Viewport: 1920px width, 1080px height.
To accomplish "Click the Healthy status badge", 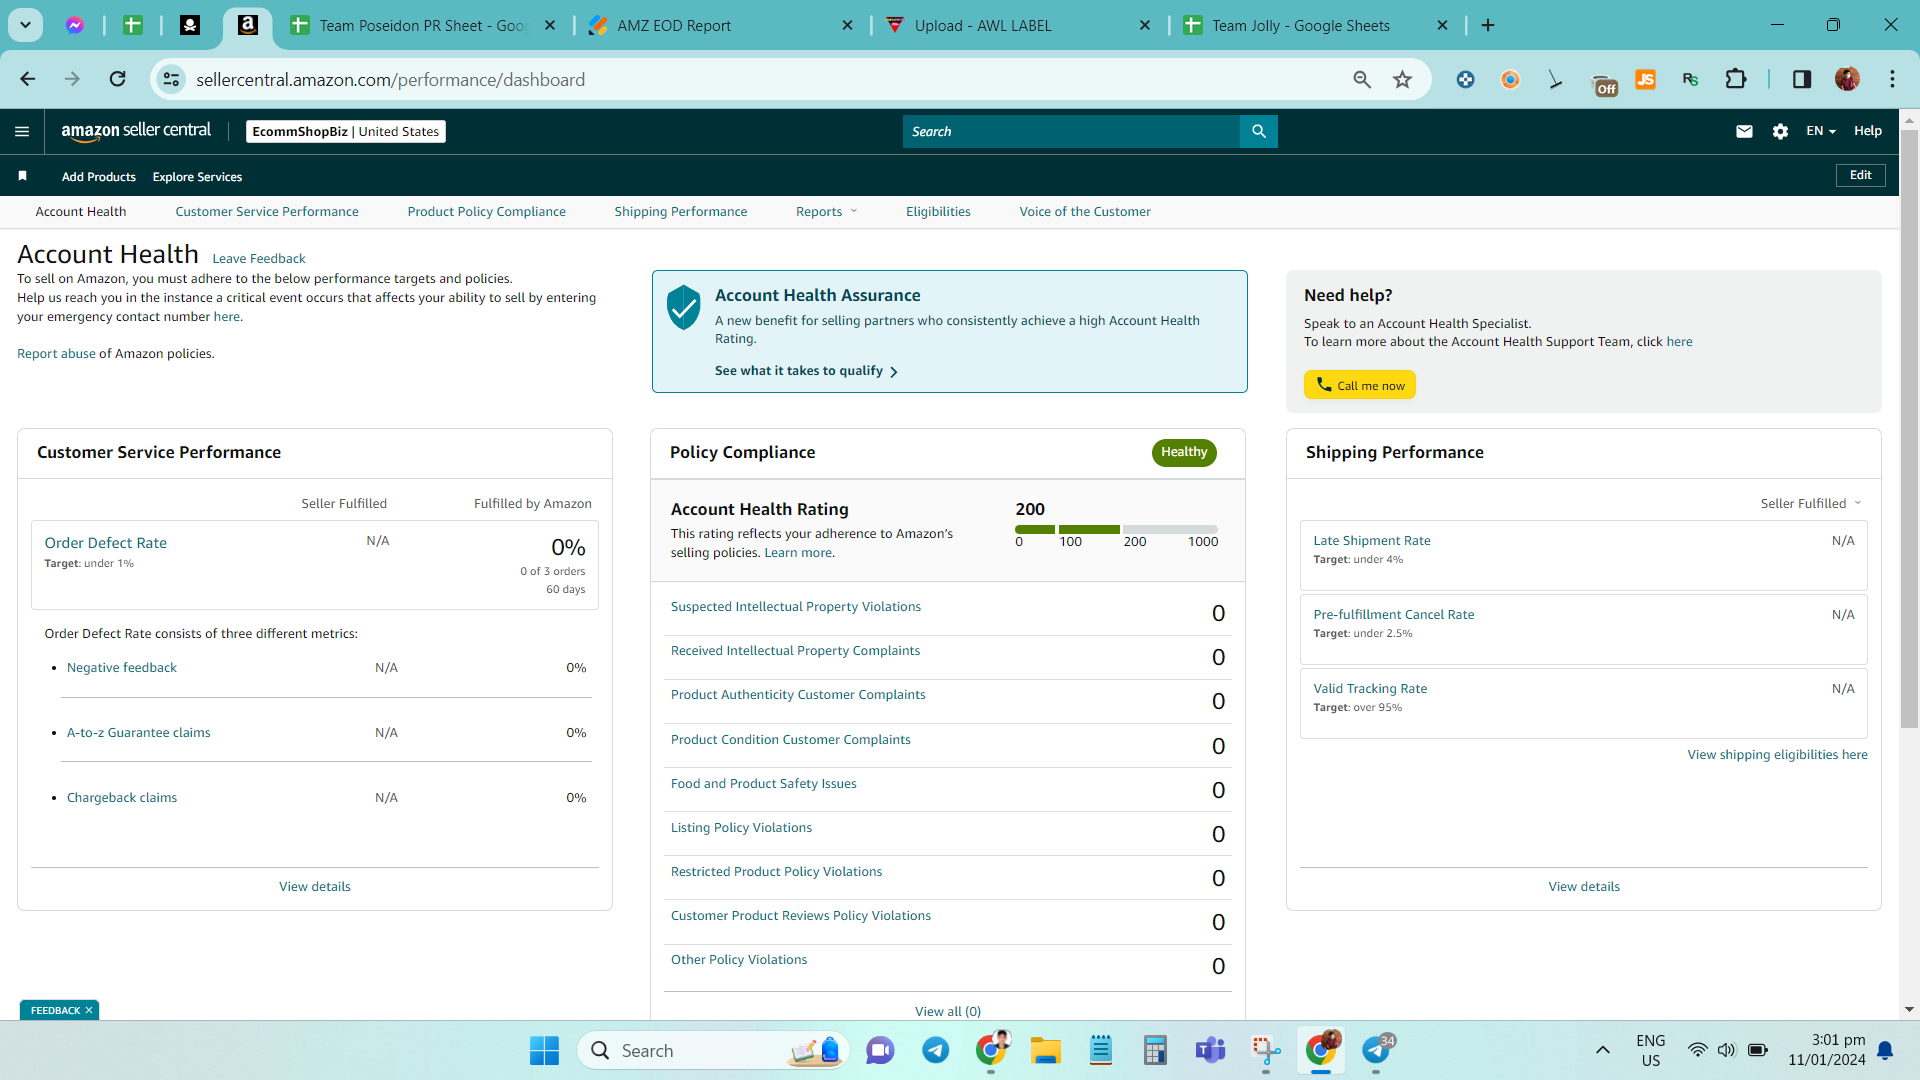I will [1184, 452].
